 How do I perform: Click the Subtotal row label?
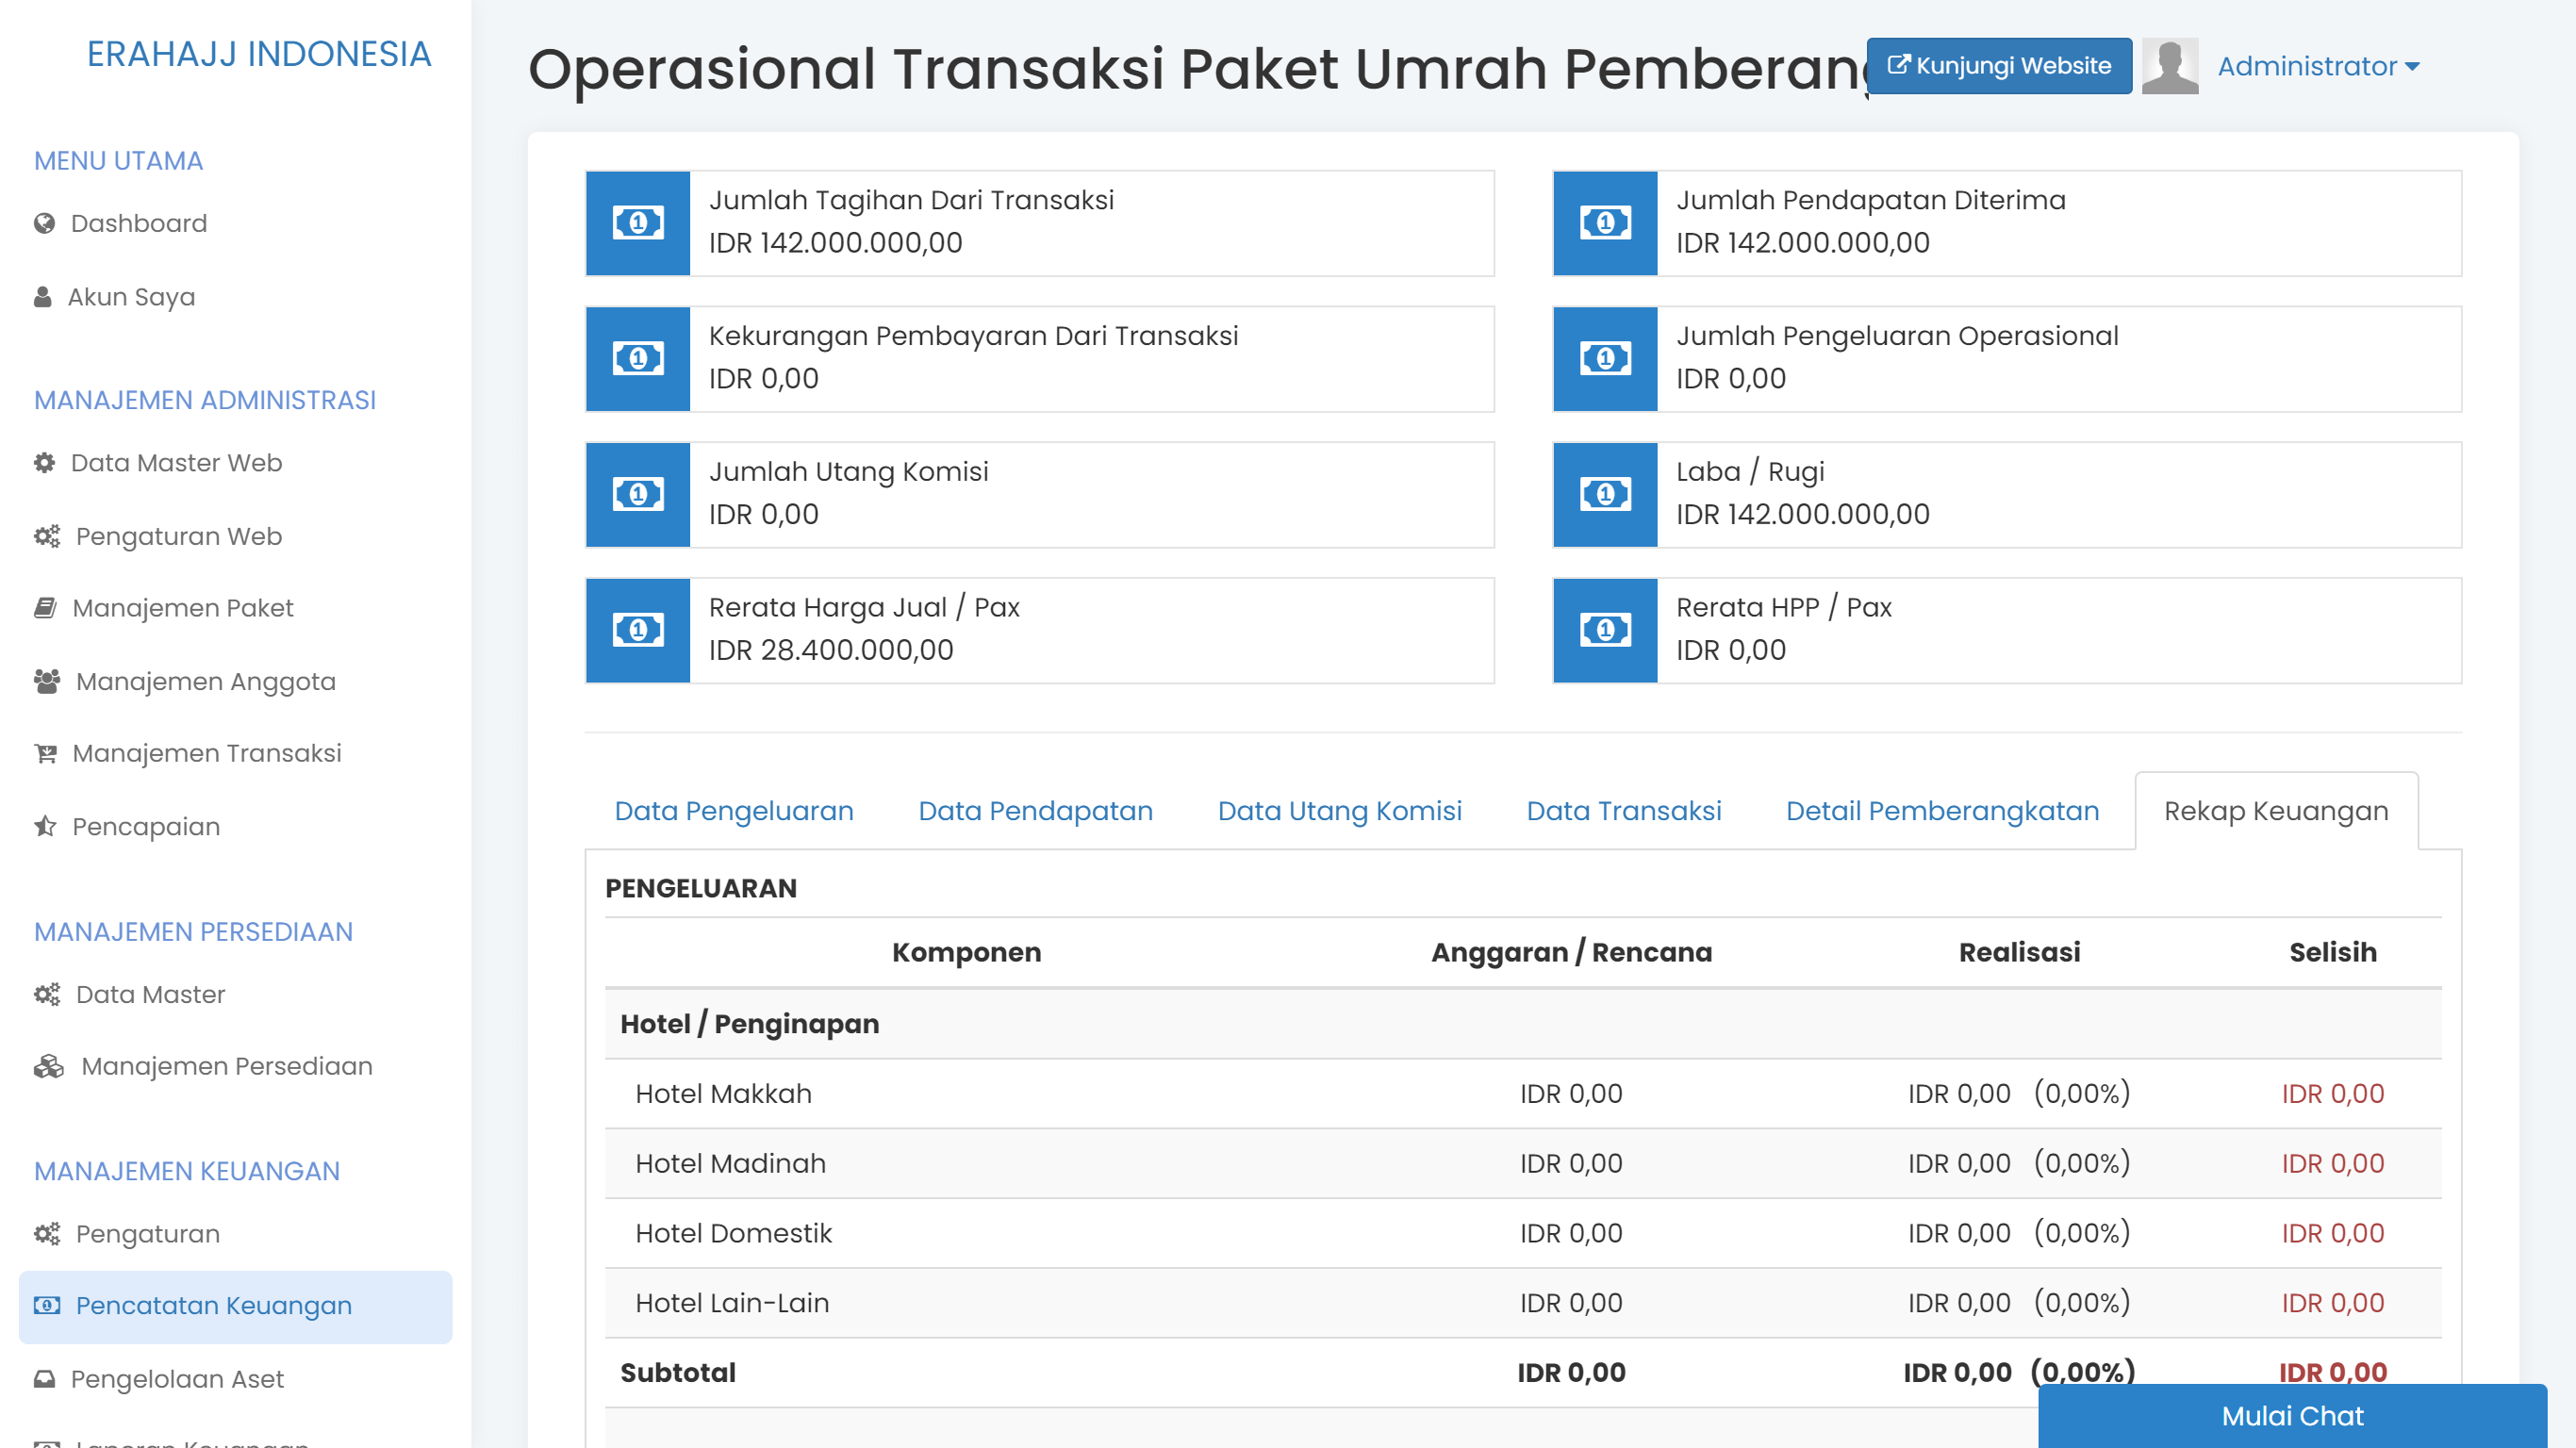(x=677, y=1372)
